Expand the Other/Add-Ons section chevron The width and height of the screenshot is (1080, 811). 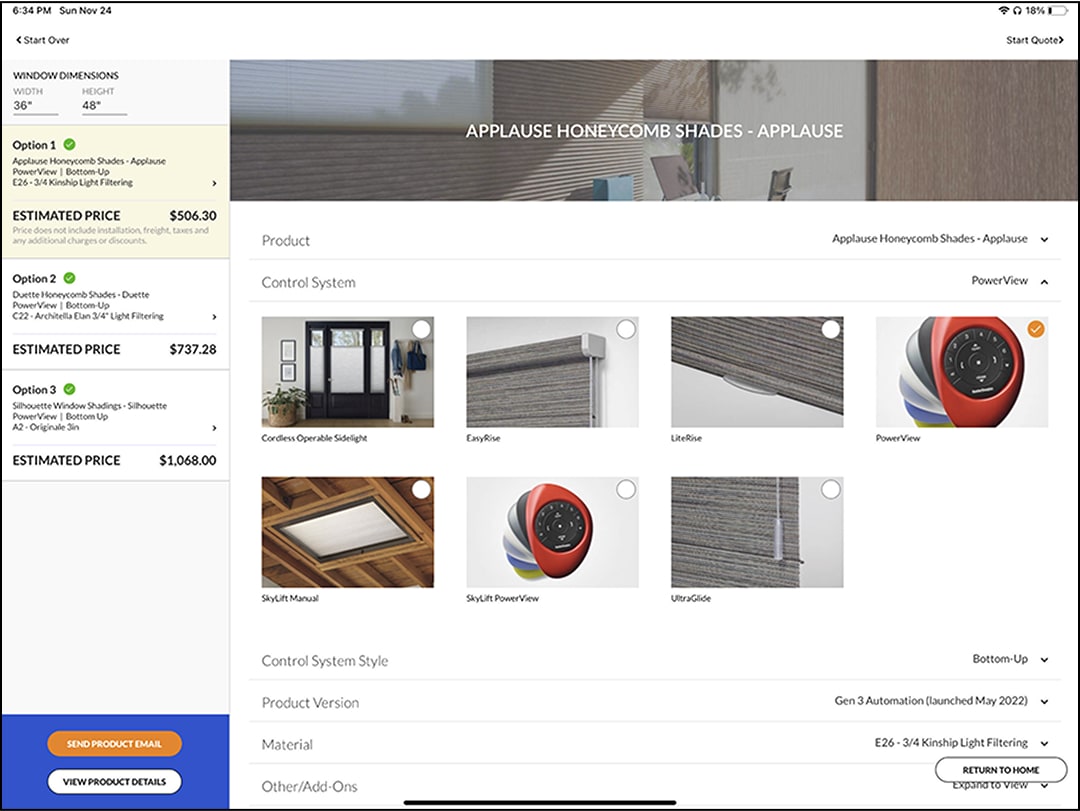tap(1044, 786)
